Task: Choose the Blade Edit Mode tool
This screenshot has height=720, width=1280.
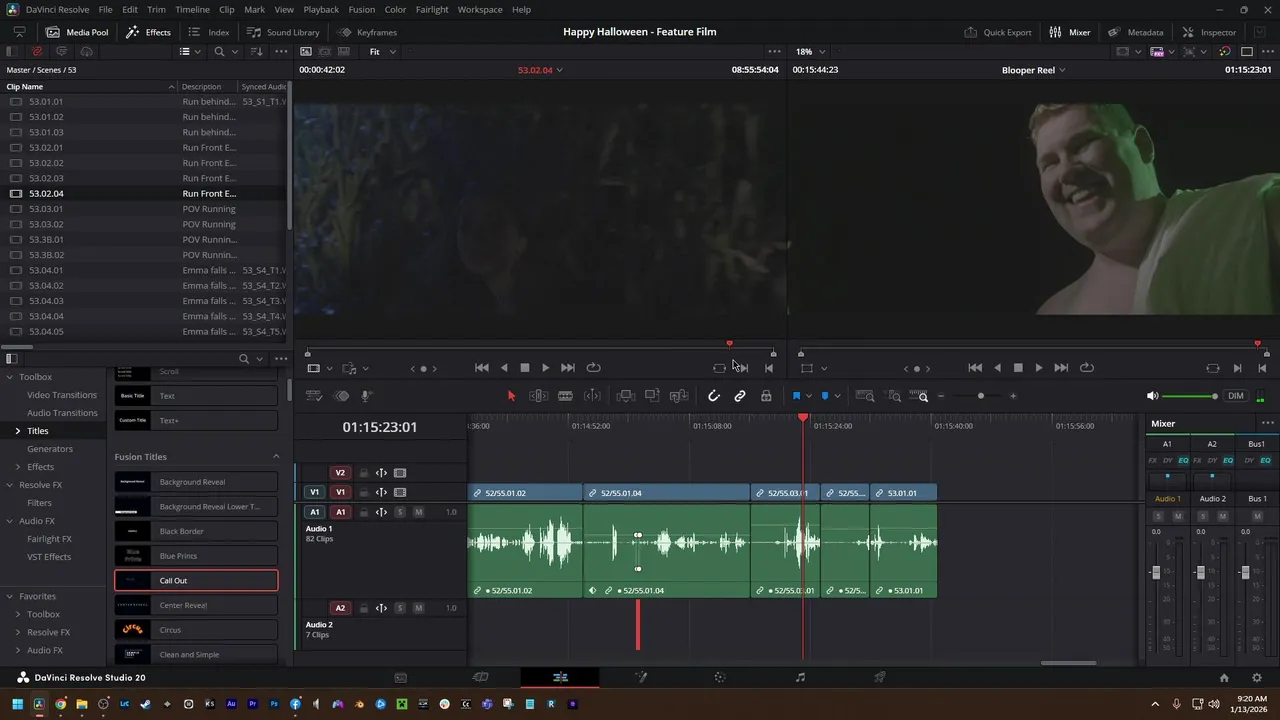Action: point(565,396)
